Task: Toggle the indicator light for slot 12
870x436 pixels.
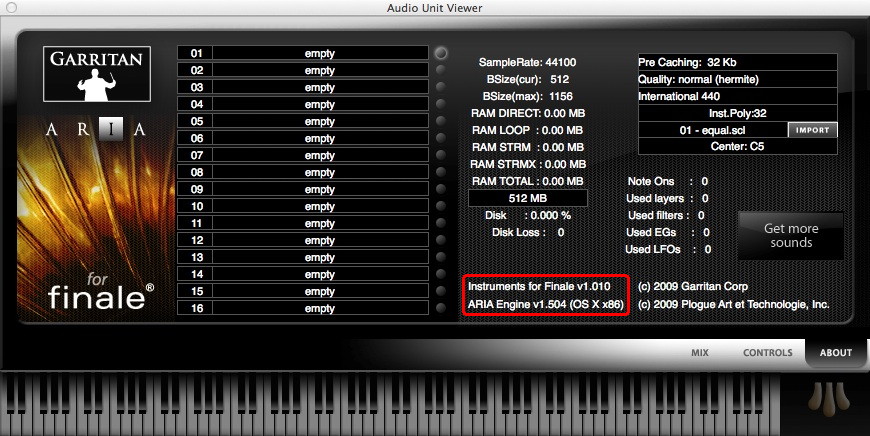Action: [x=441, y=240]
